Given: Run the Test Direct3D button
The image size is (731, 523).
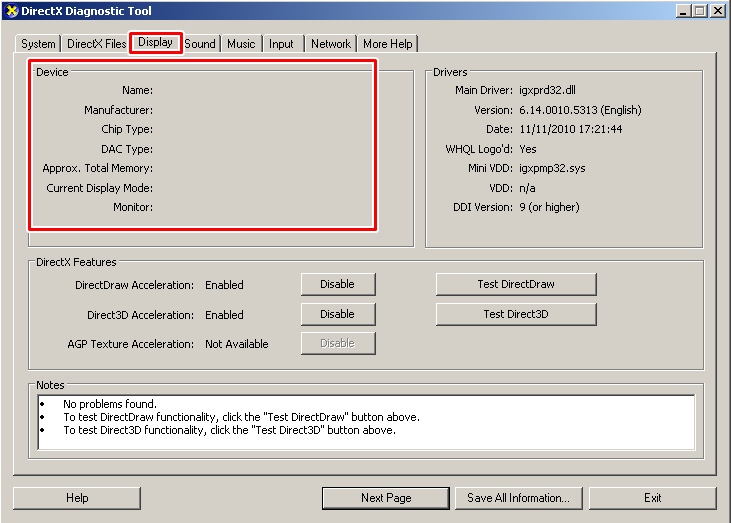Looking at the screenshot, I should click(516, 314).
